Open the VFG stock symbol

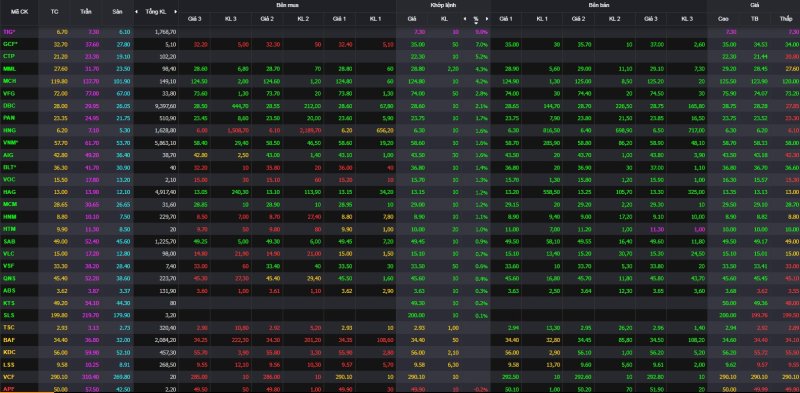(8, 93)
